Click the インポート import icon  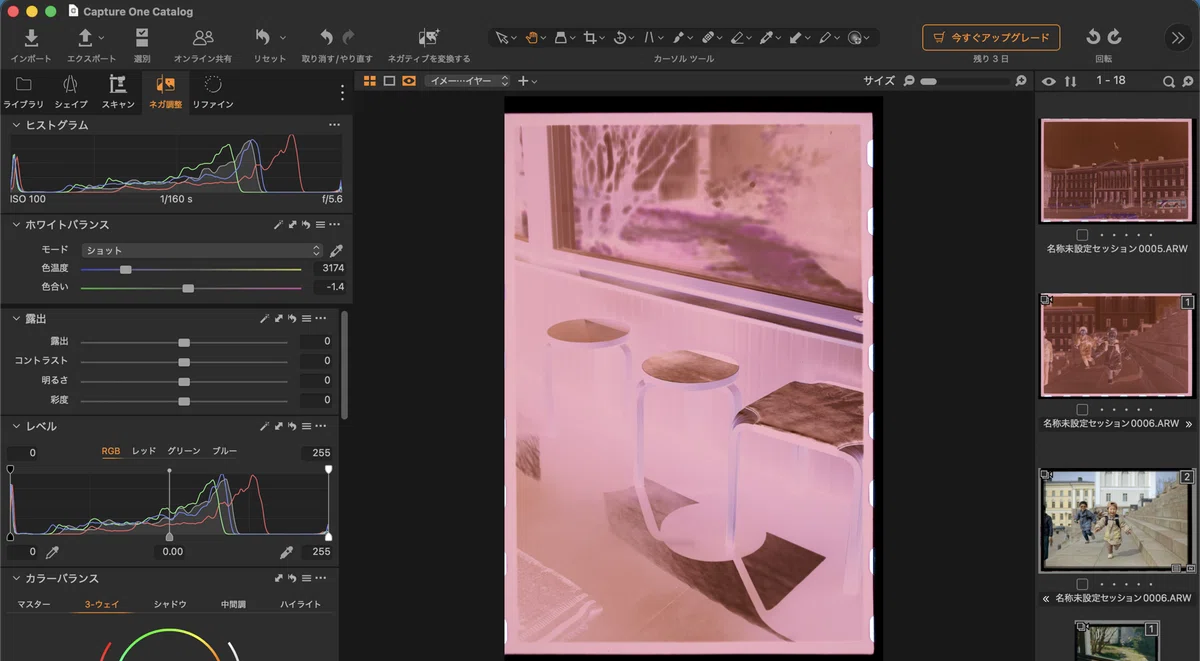coord(31,38)
